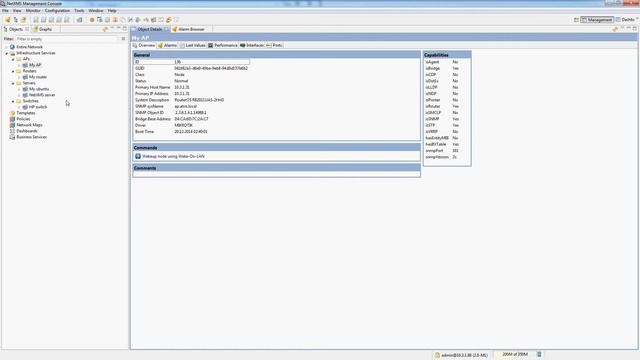
Task: Open the File menu
Action: coord(5,11)
